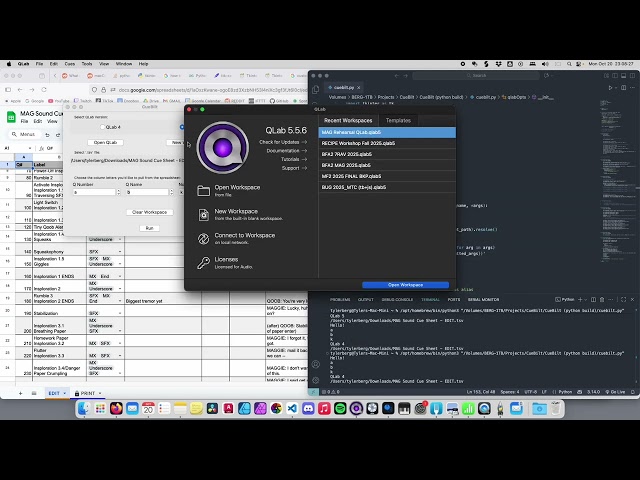Image resolution: width=640 pixels, height=480 pixels.
Task: Open Discord from the Dock
Action: [x=308, y=409]
